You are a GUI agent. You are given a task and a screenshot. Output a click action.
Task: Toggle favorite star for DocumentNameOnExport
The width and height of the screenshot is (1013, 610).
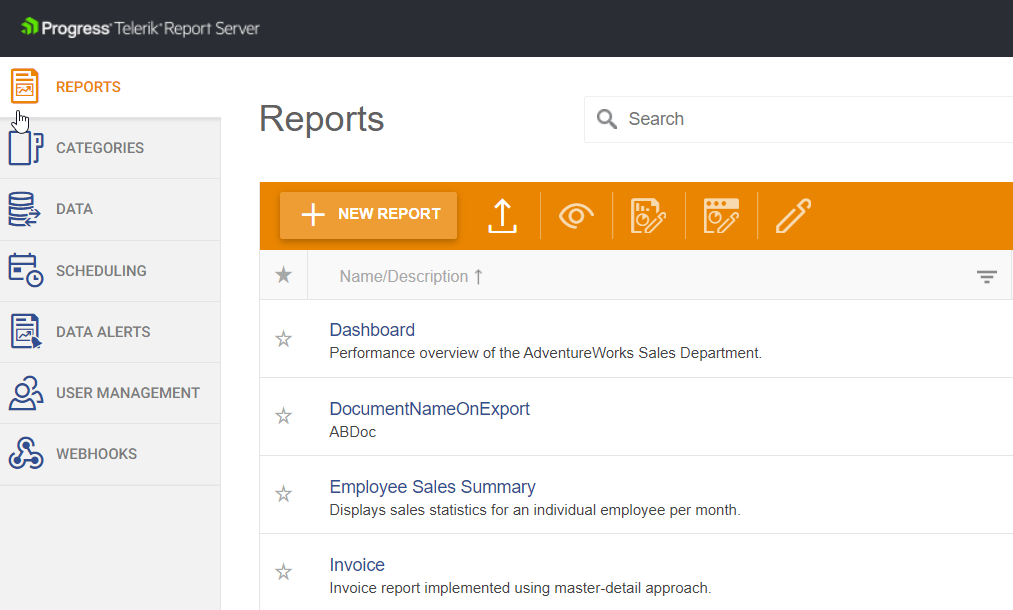(284, 415)
